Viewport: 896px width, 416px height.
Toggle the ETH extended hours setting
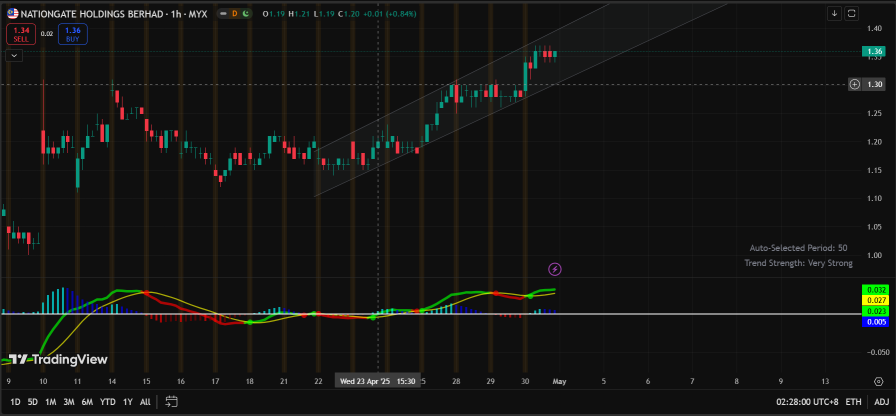[854, 402]
